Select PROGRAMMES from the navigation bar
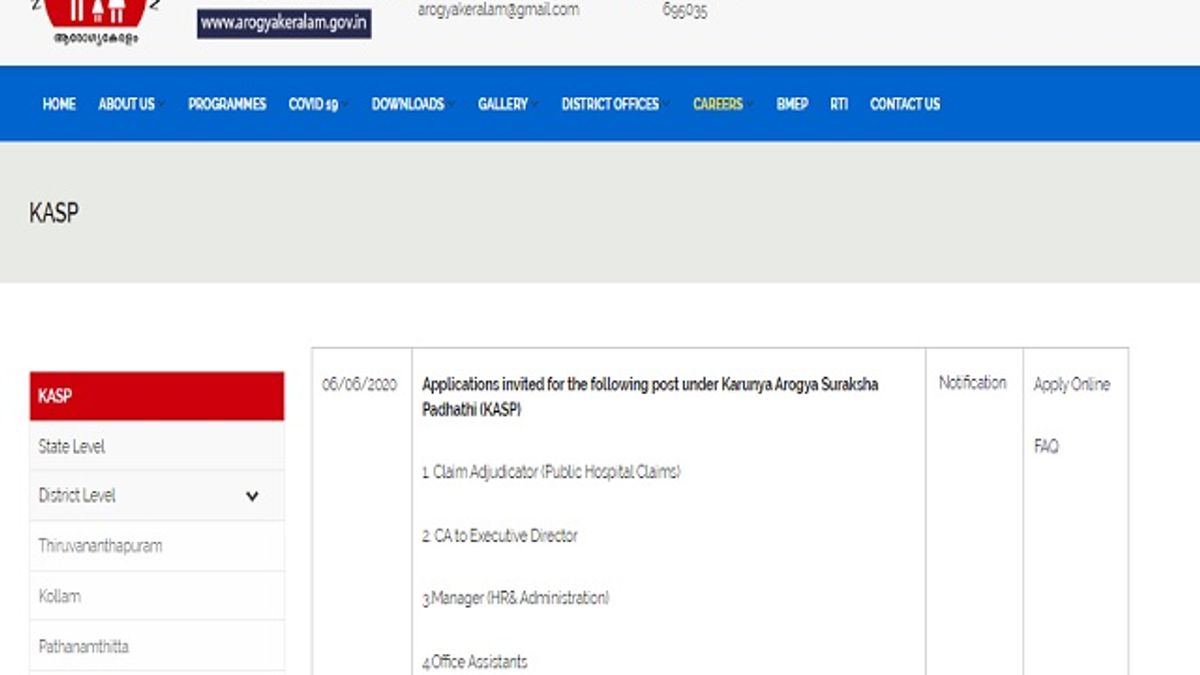This screenshot has width=1200, height=675. [227, 103]
